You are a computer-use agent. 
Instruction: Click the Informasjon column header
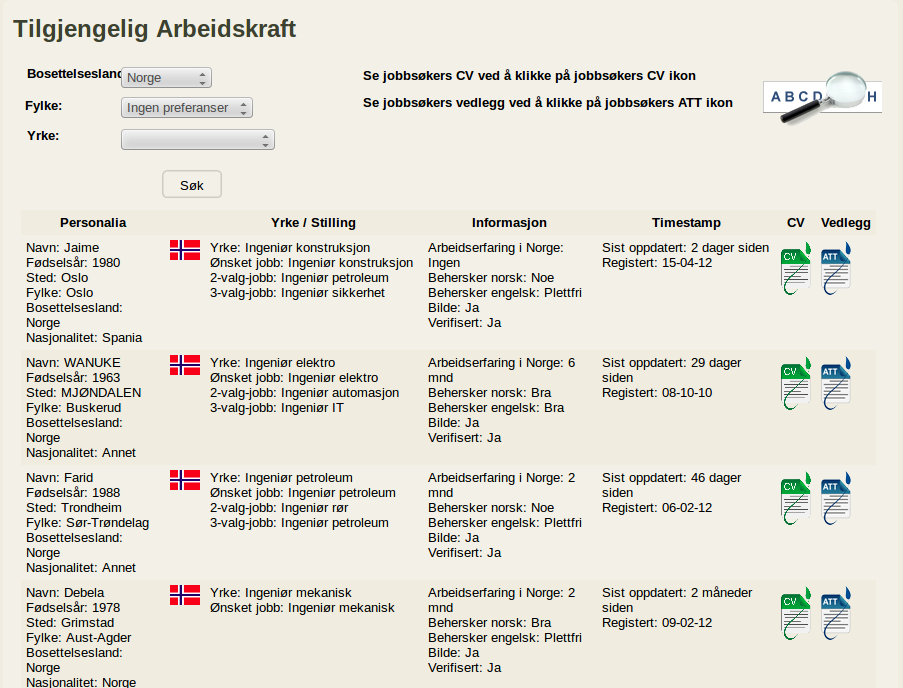pos(509,223)
